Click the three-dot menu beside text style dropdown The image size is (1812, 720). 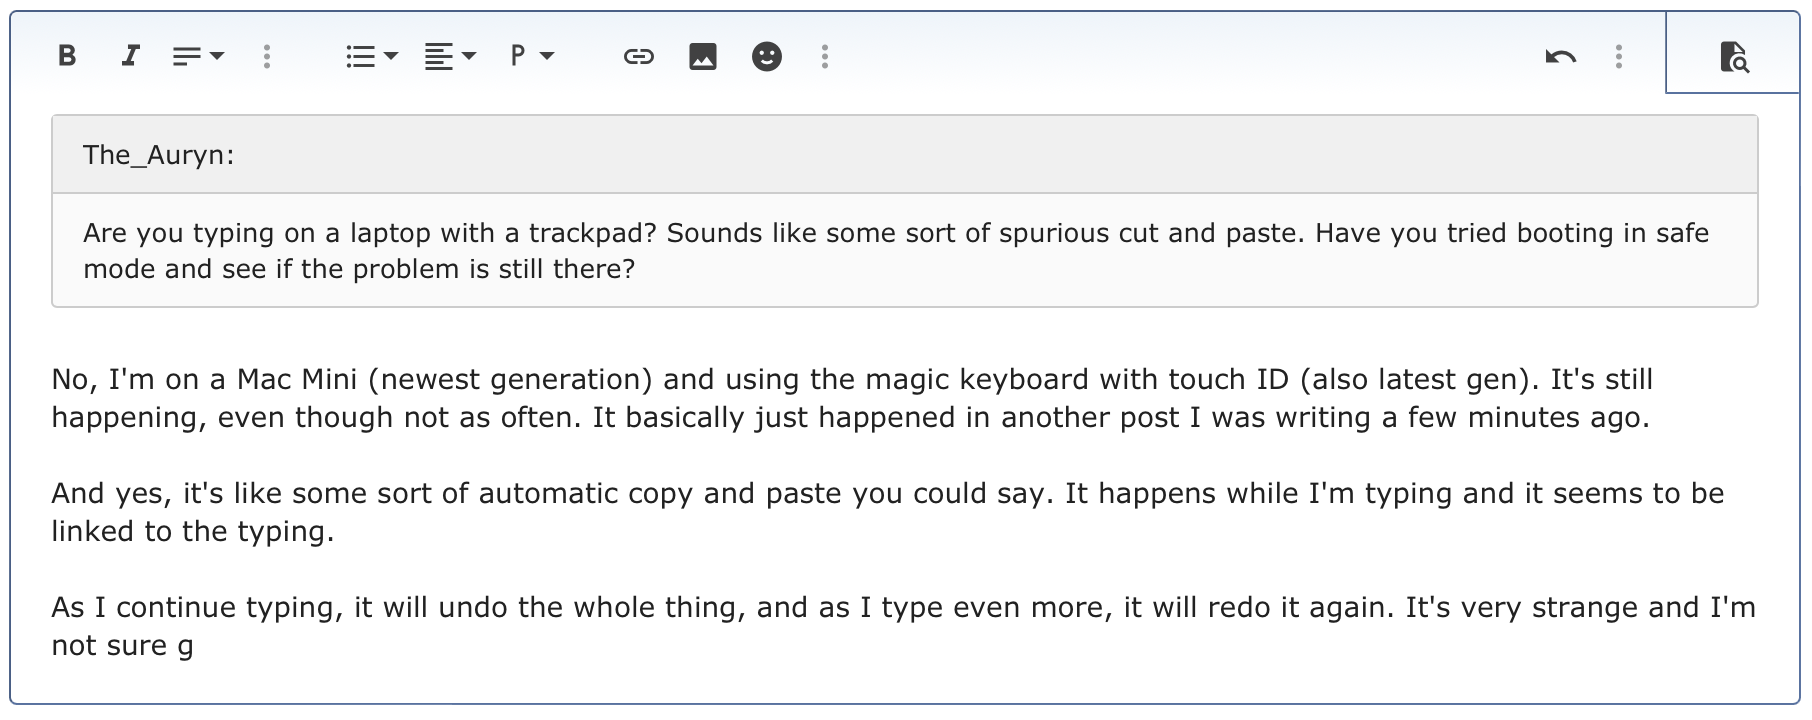coord(267,56)
